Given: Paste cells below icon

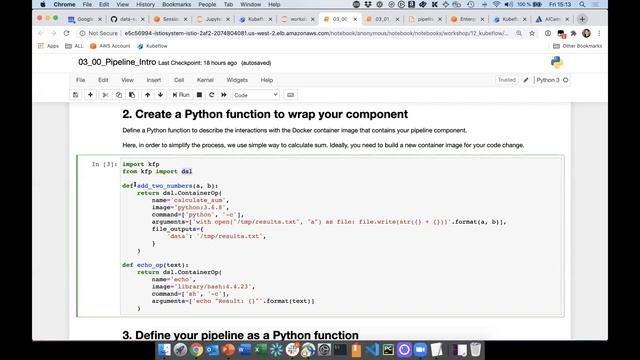Looking at the screenshot, I should [132, 95].
